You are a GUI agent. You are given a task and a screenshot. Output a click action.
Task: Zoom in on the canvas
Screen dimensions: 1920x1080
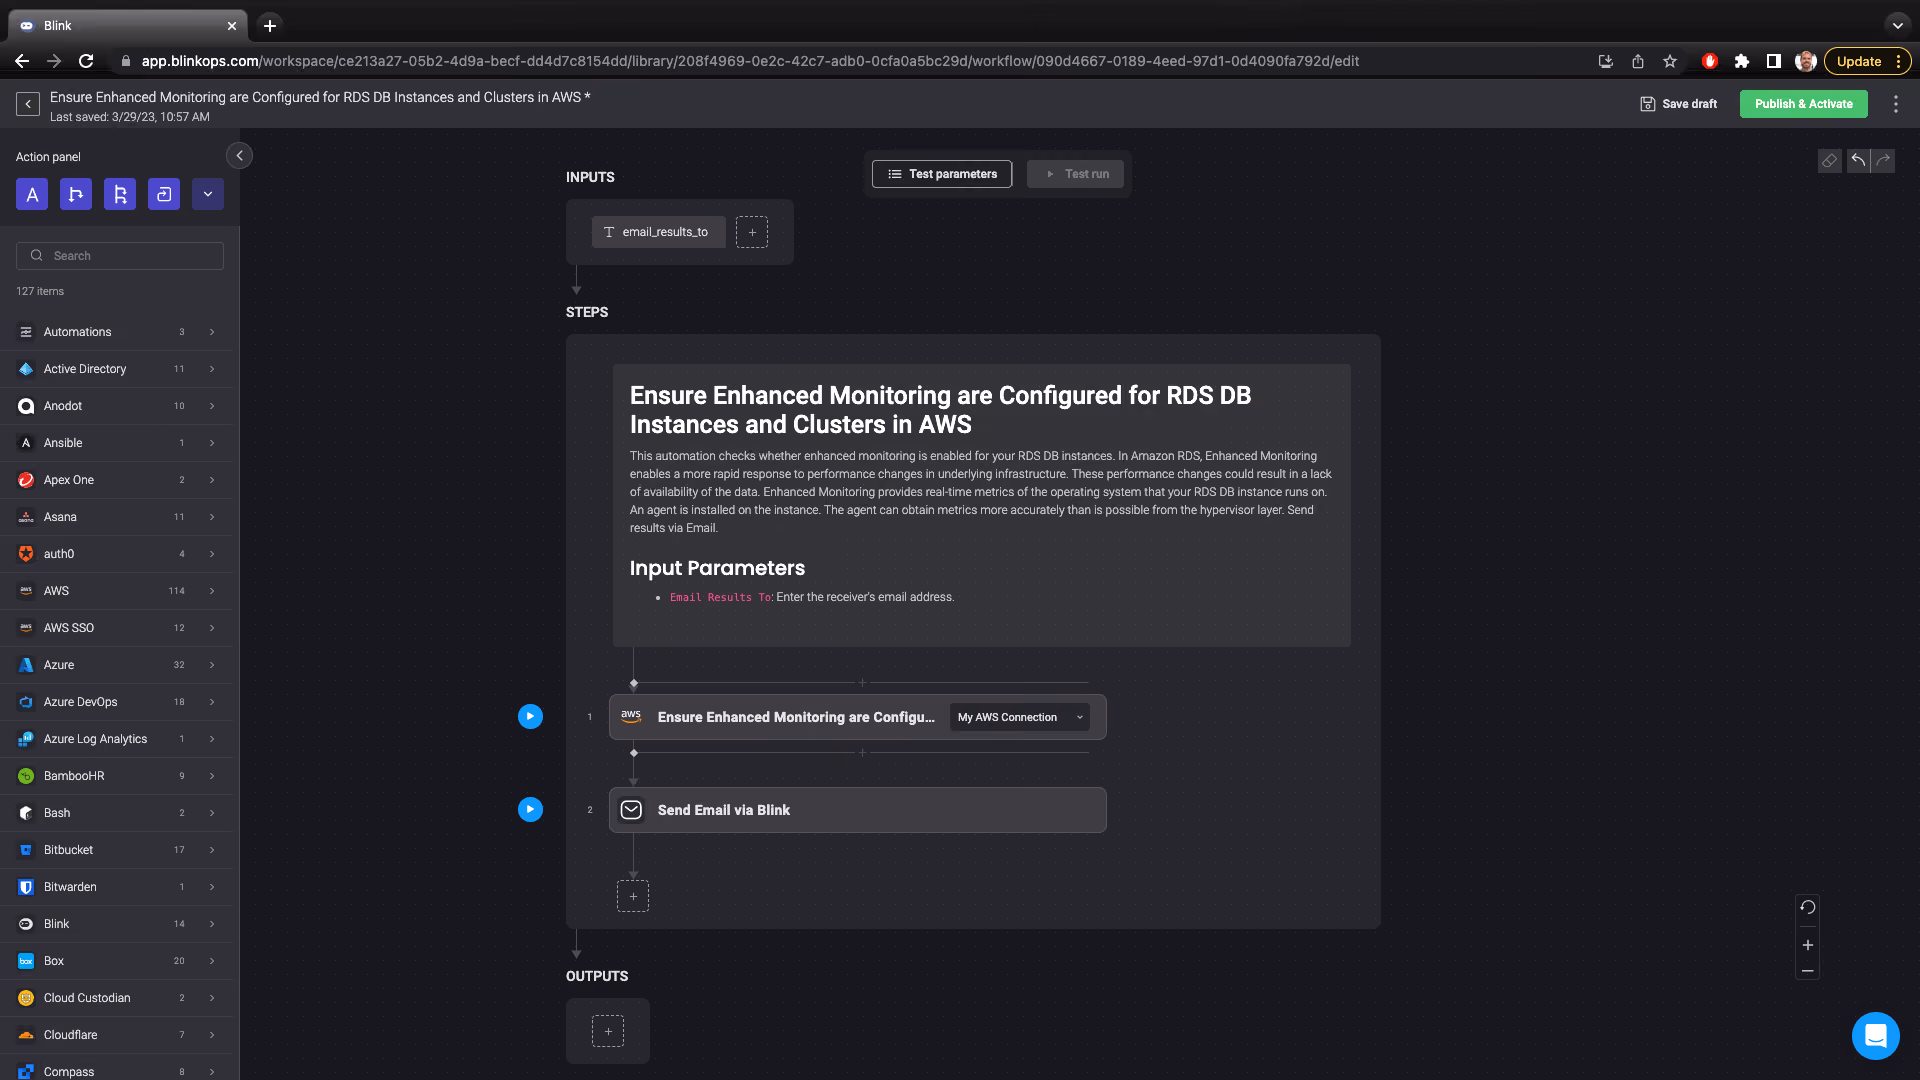pyautogui.click(x=1807, y=945)
